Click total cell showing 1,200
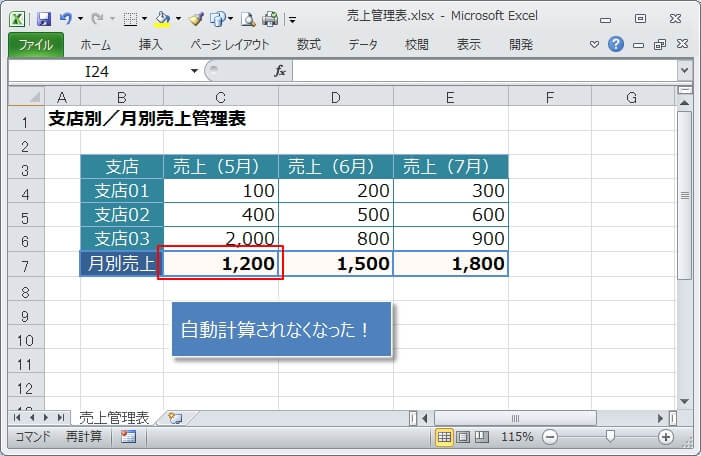The height and width of the screenshot is (456, 701). pos(221,264)
